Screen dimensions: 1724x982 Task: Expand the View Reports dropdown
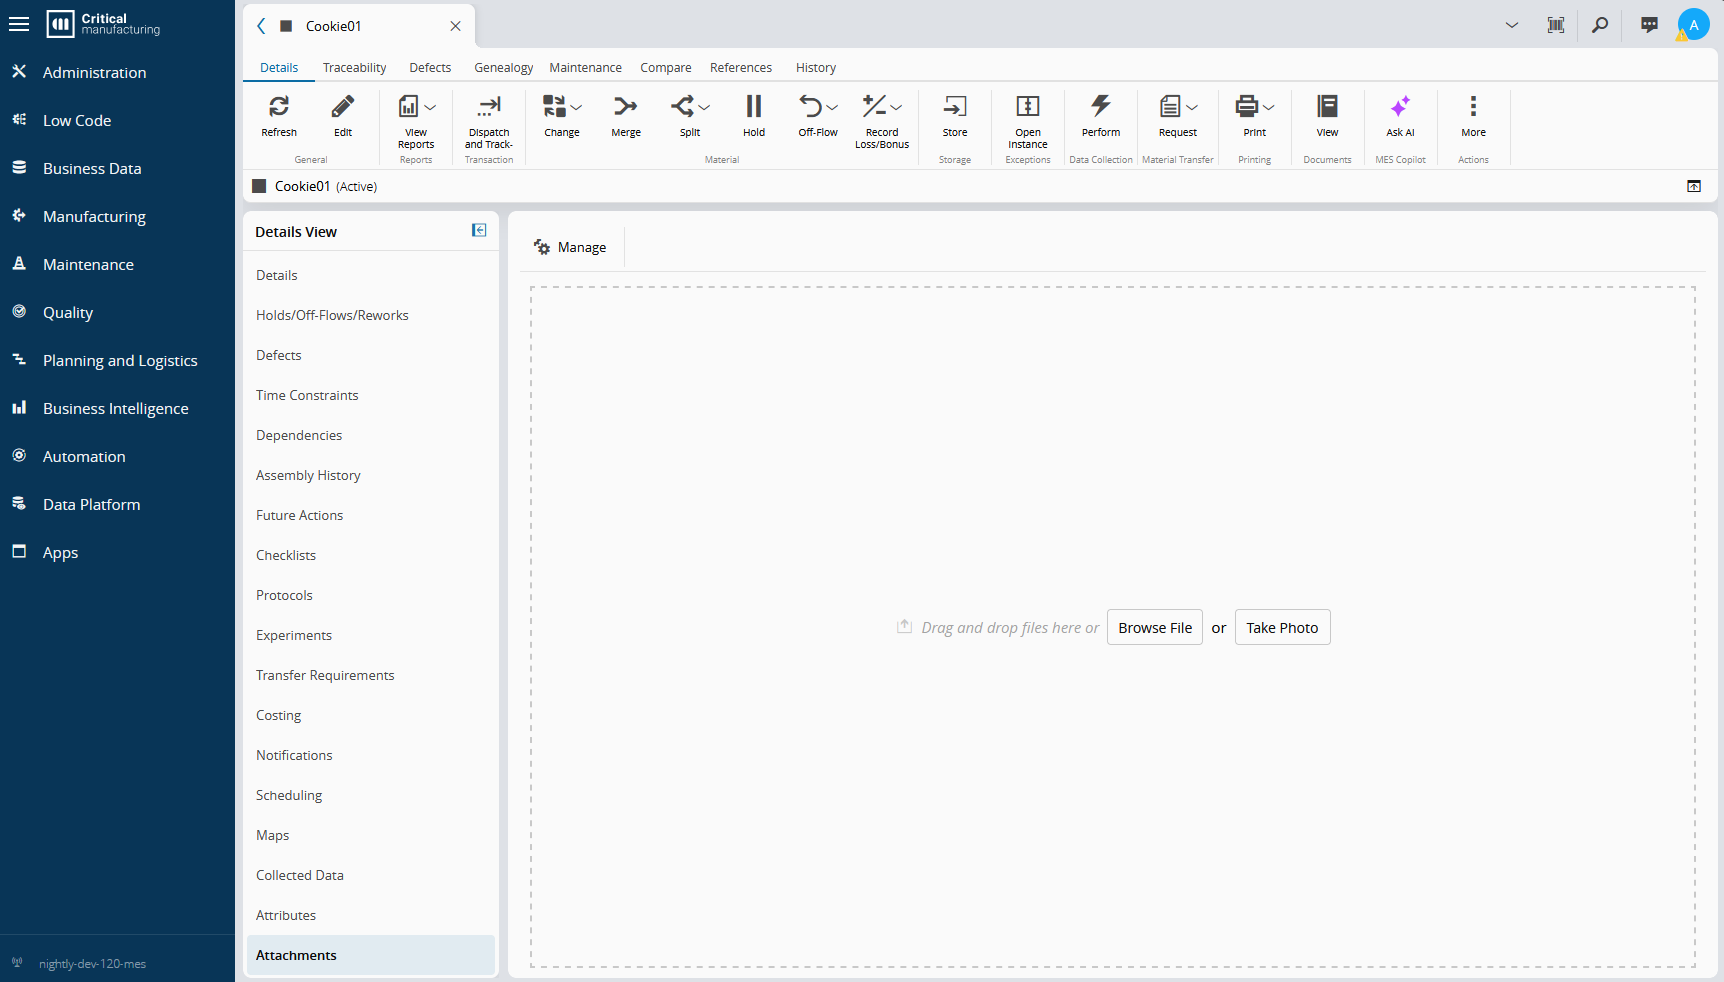pos(430,107)
